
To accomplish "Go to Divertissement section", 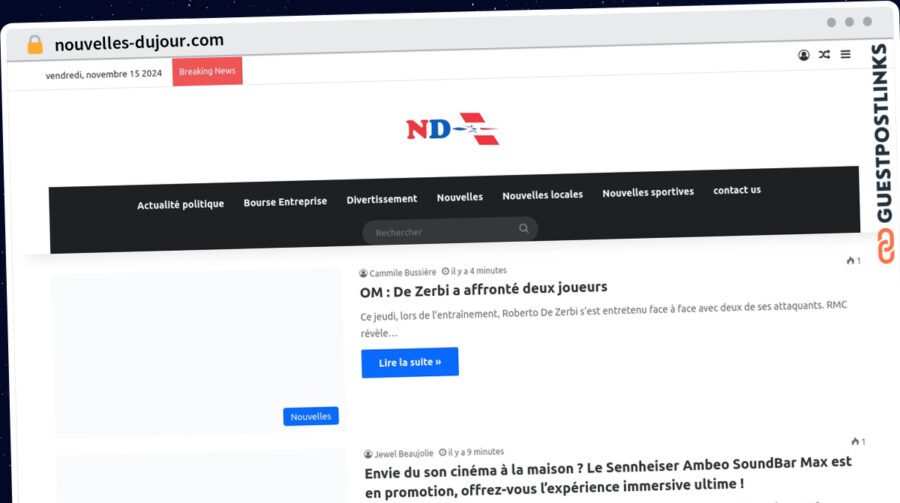I will [382, 199].
